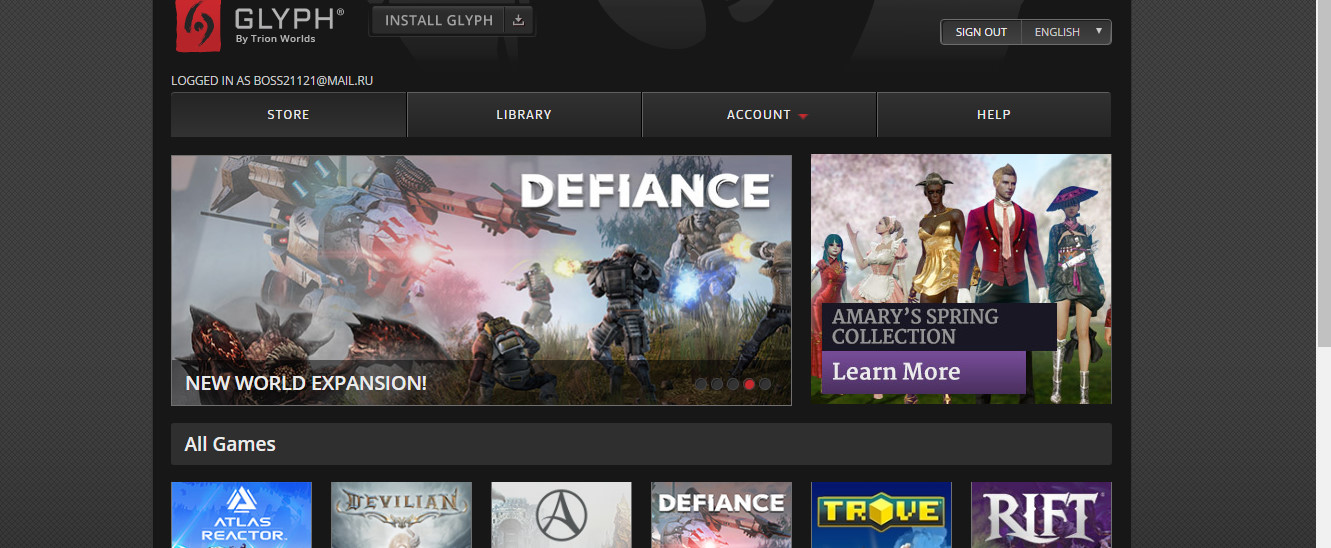Screen dimensions: 1331x548
Task: Open the Library tab
Action: [x=524, y=115]
